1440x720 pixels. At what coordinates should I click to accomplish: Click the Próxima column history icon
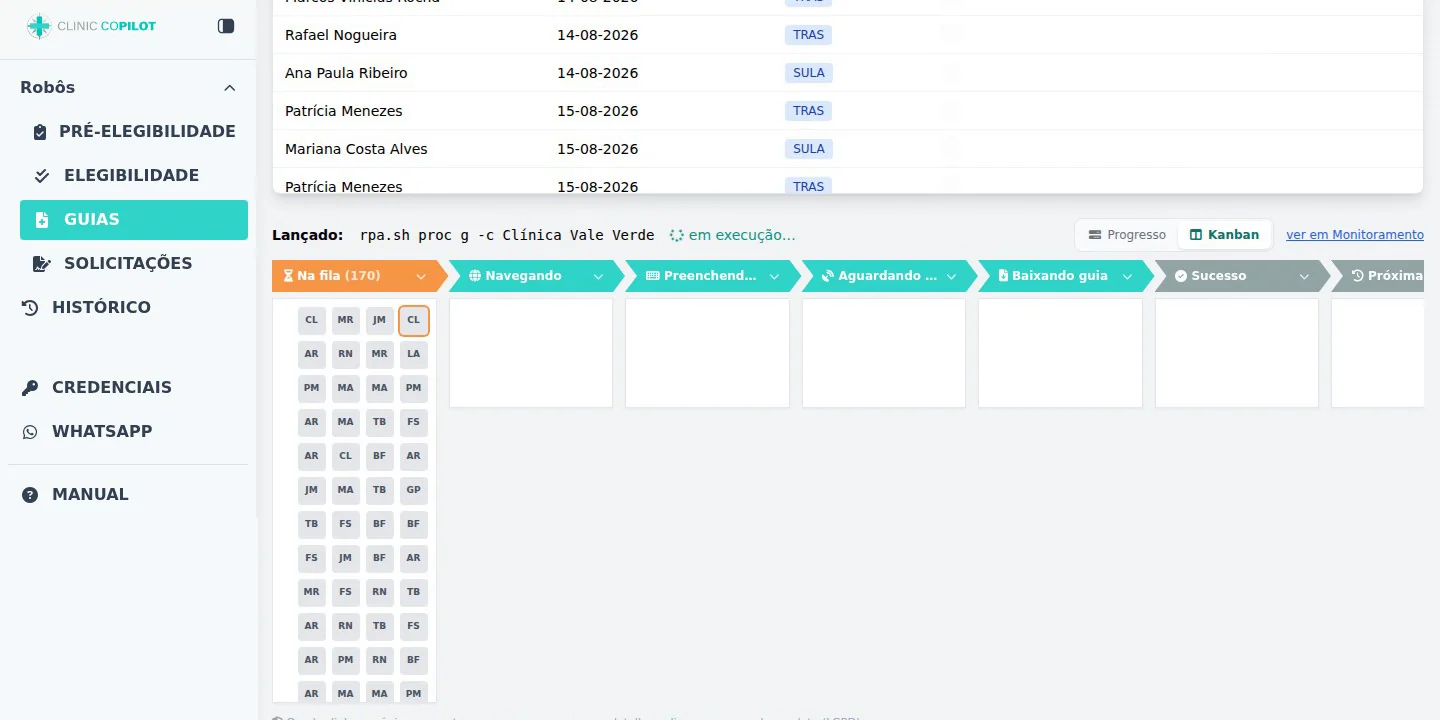pyautogui.click(x=1358, y=276)
